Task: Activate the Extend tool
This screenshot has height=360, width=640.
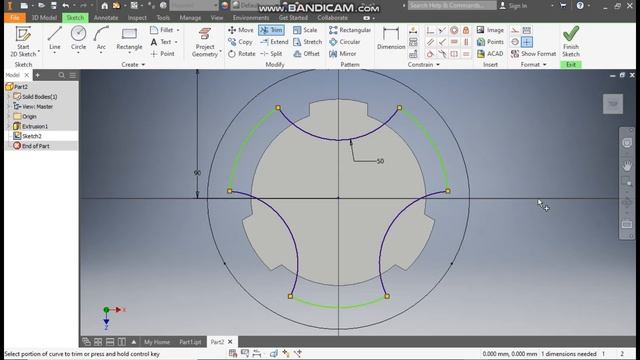Action: coord(274,42)
